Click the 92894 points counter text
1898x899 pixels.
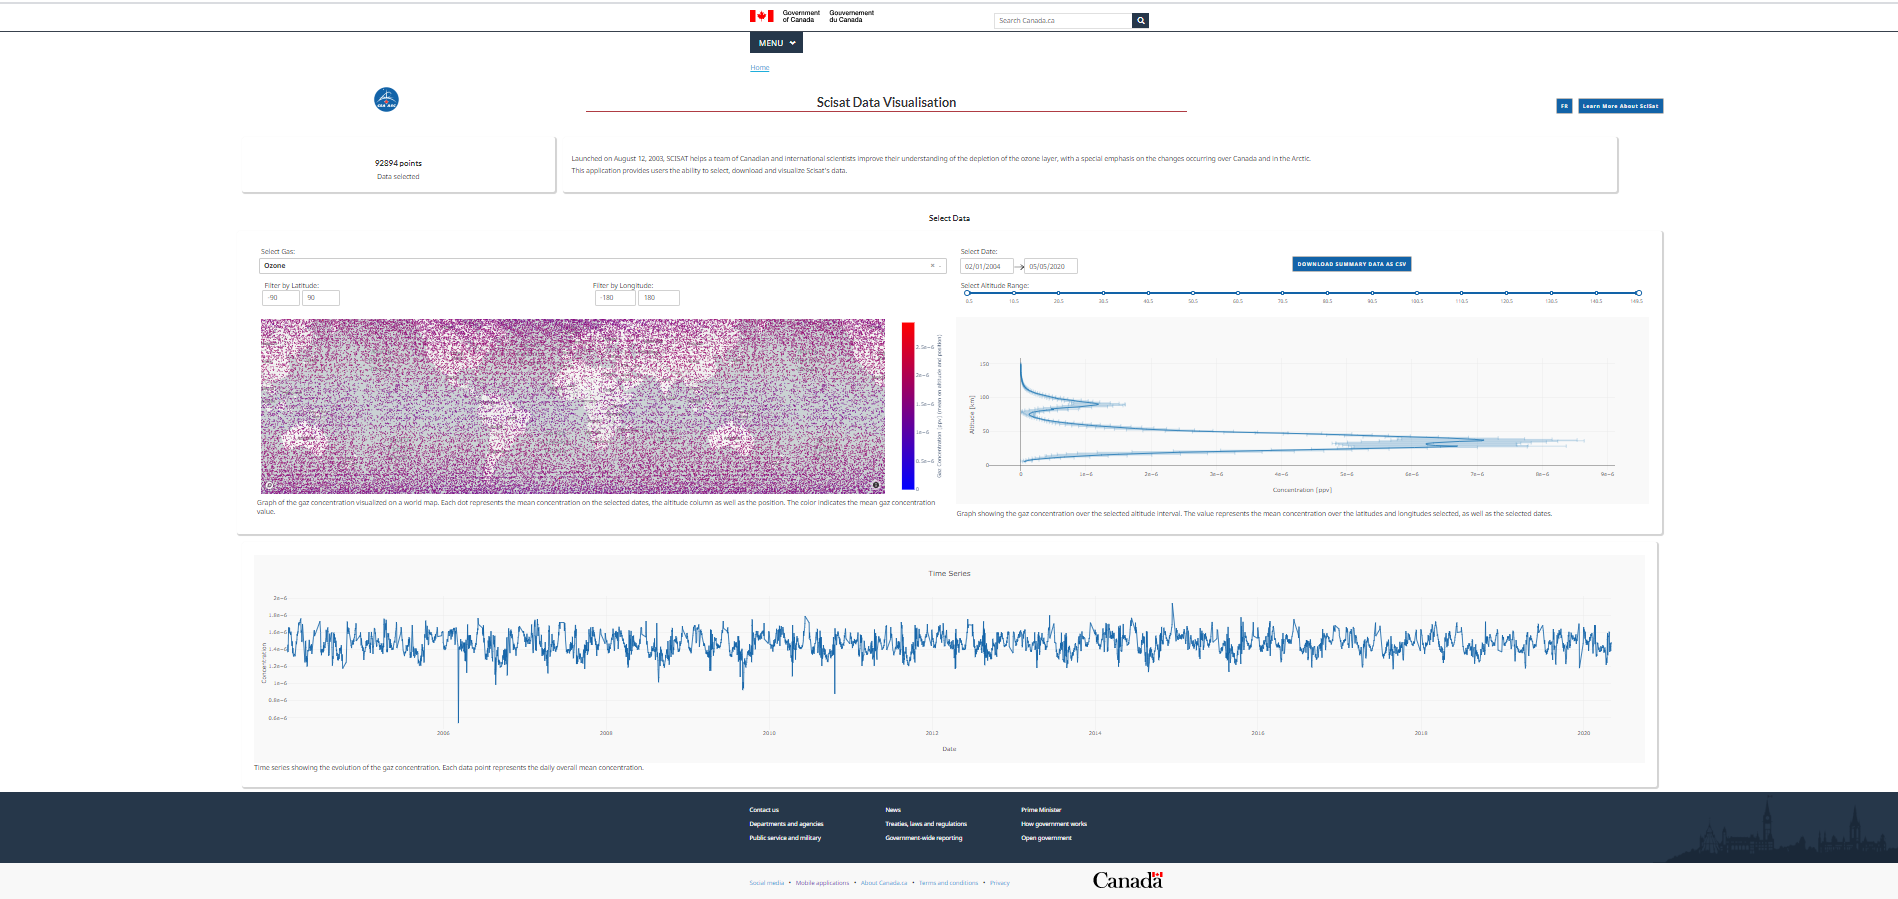click(398, 163)
